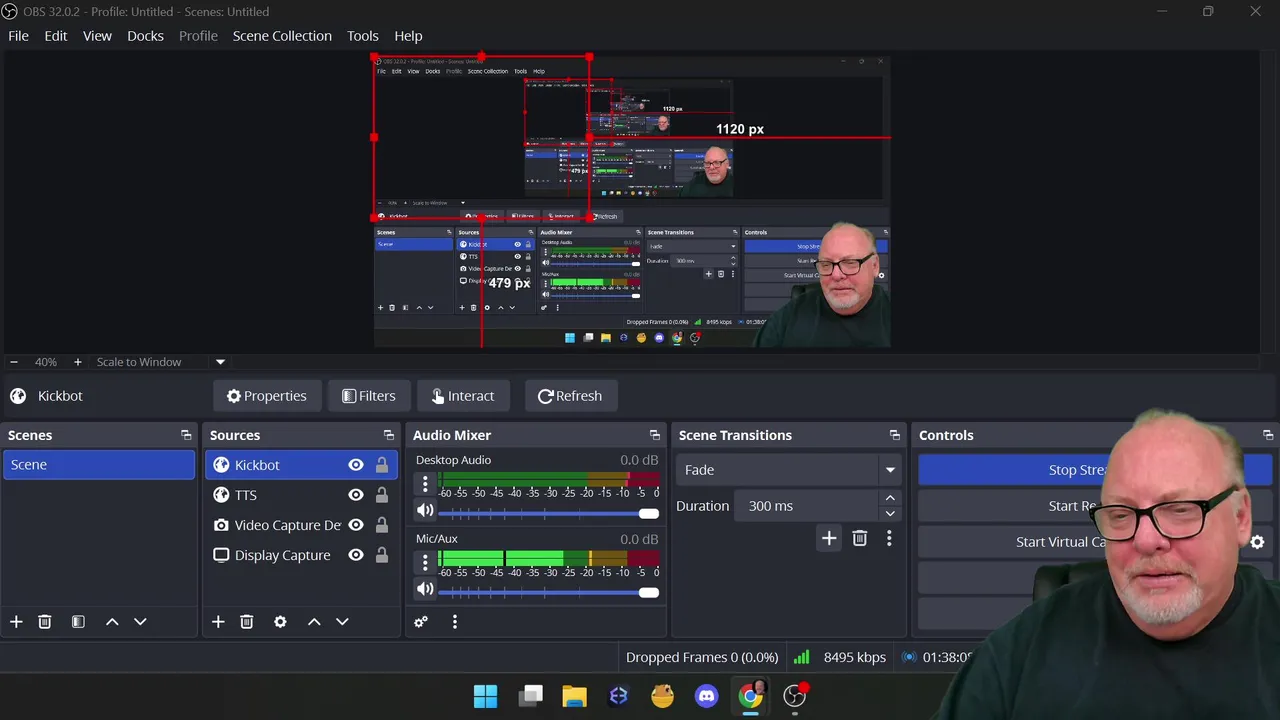Move source up with arrow icon
The image size is (1280, 720).
pyautogui.click(x=314, y=622)
